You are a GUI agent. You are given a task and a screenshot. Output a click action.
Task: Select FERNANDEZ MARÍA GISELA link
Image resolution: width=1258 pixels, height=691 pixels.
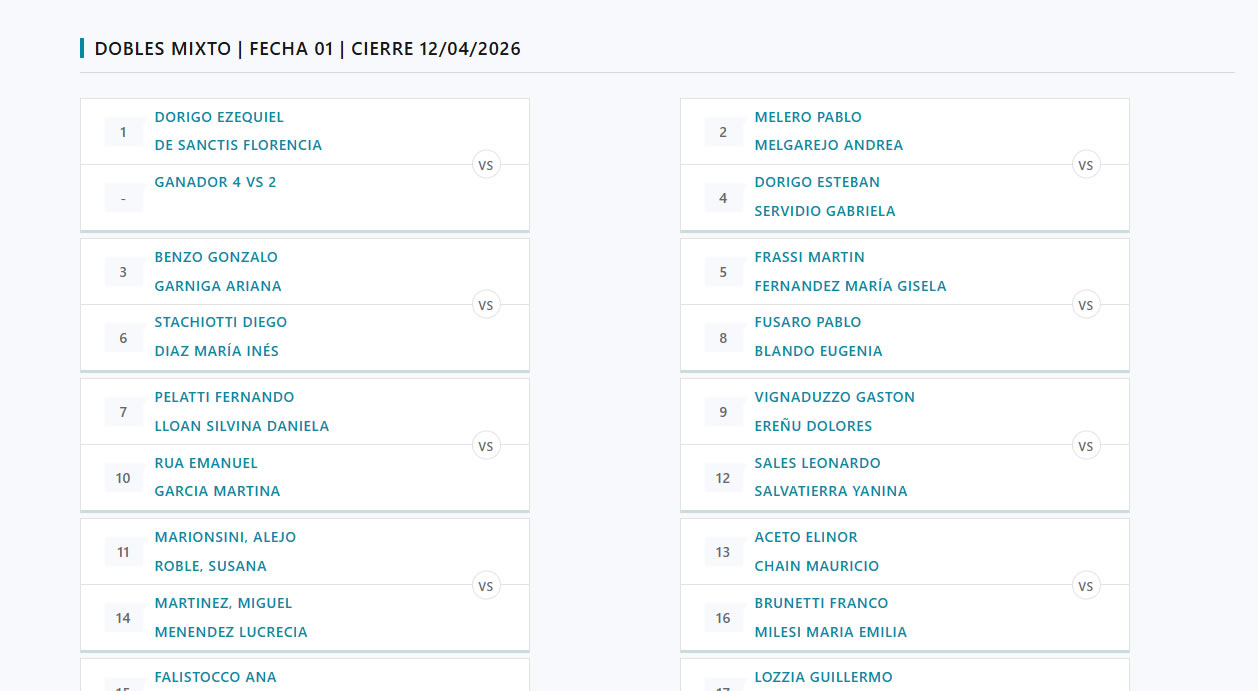[x=850, y=286]
